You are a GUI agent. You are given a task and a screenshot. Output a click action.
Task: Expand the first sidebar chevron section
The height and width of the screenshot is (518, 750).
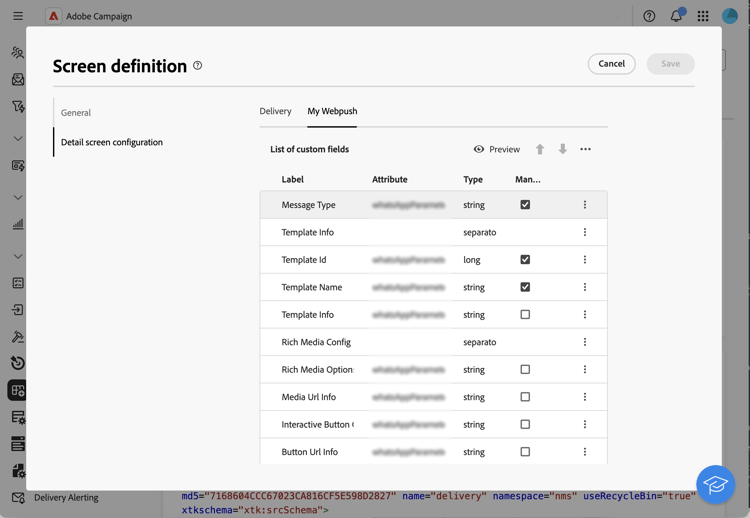pyautogui.click(x=18, y=139)
